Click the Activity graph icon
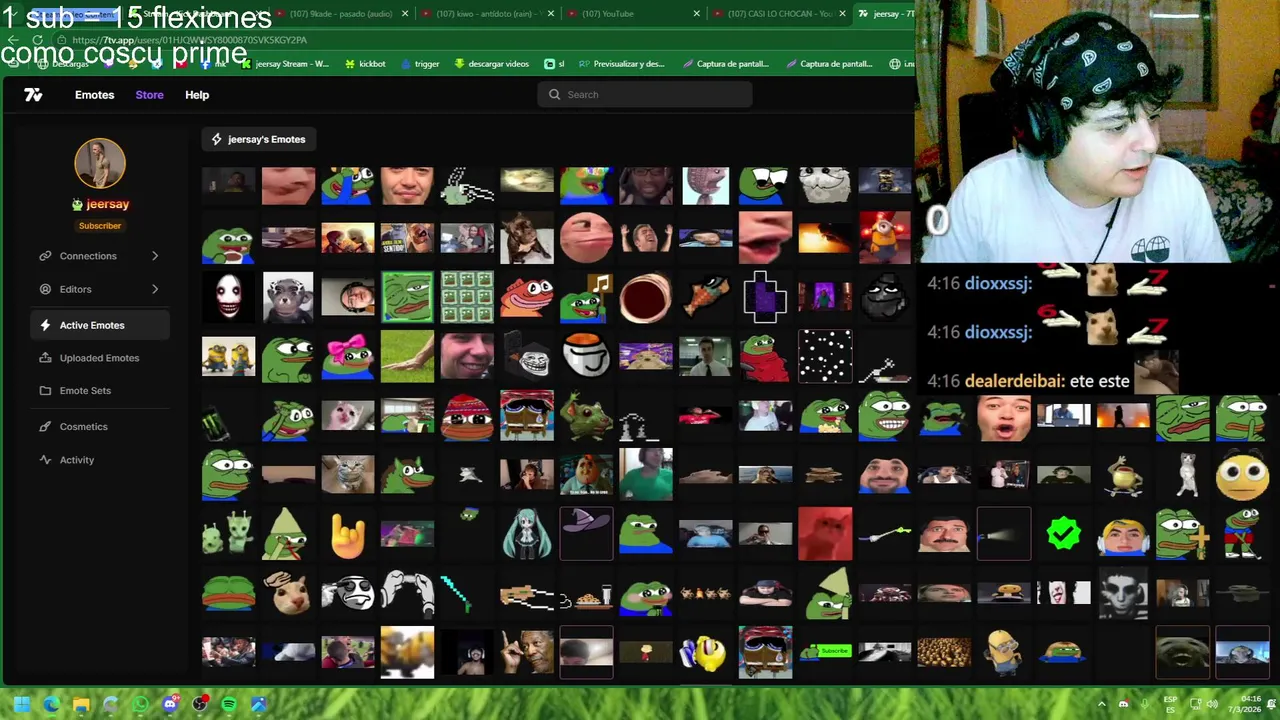Image resolution: width=1280 pixels, height=720 pixels. pos(45,460)
